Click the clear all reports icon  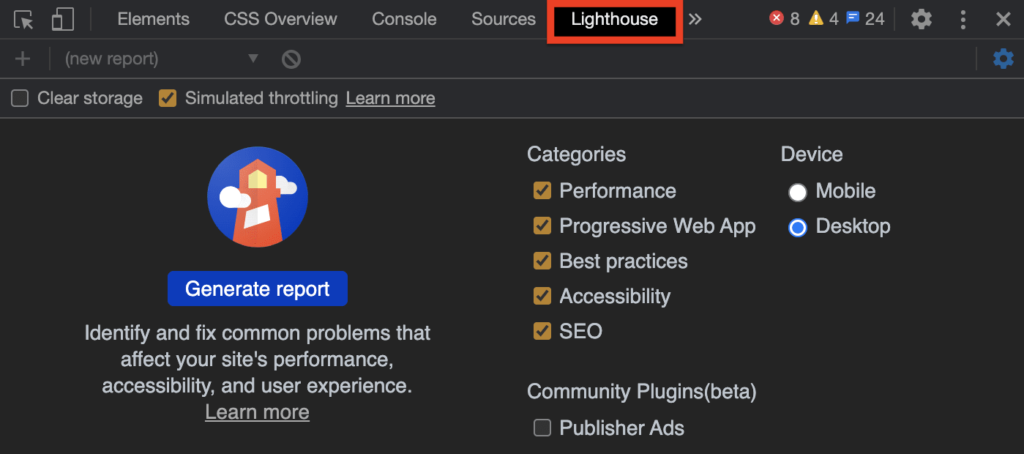(291, 59)
